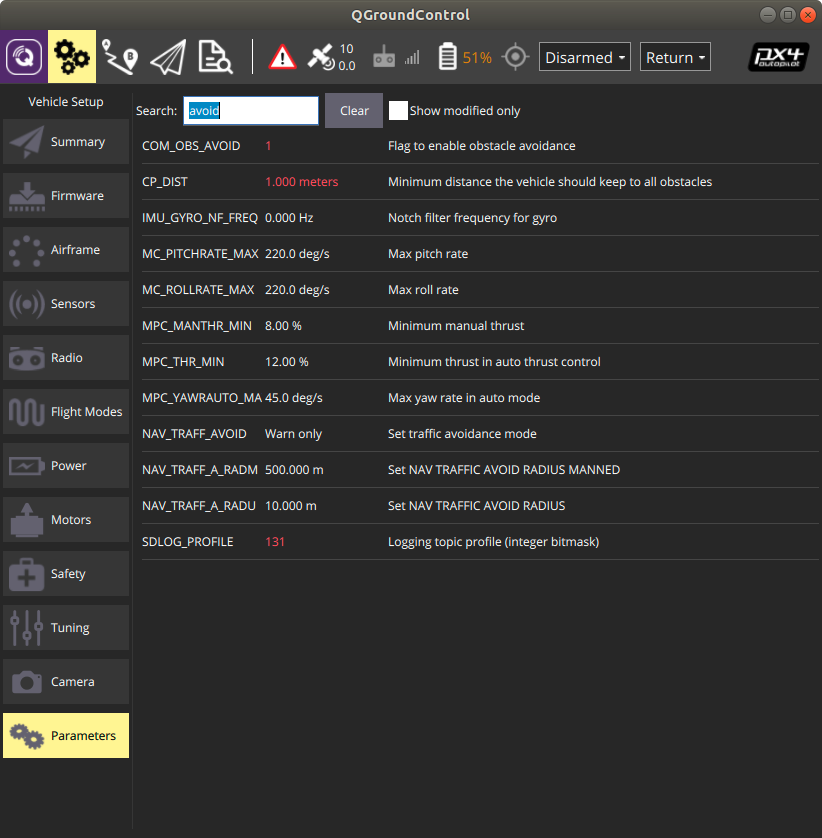This screenshot has width=822, height=838.
Task: Show RC radio signal strength indicator
Action: click(396, 57)
